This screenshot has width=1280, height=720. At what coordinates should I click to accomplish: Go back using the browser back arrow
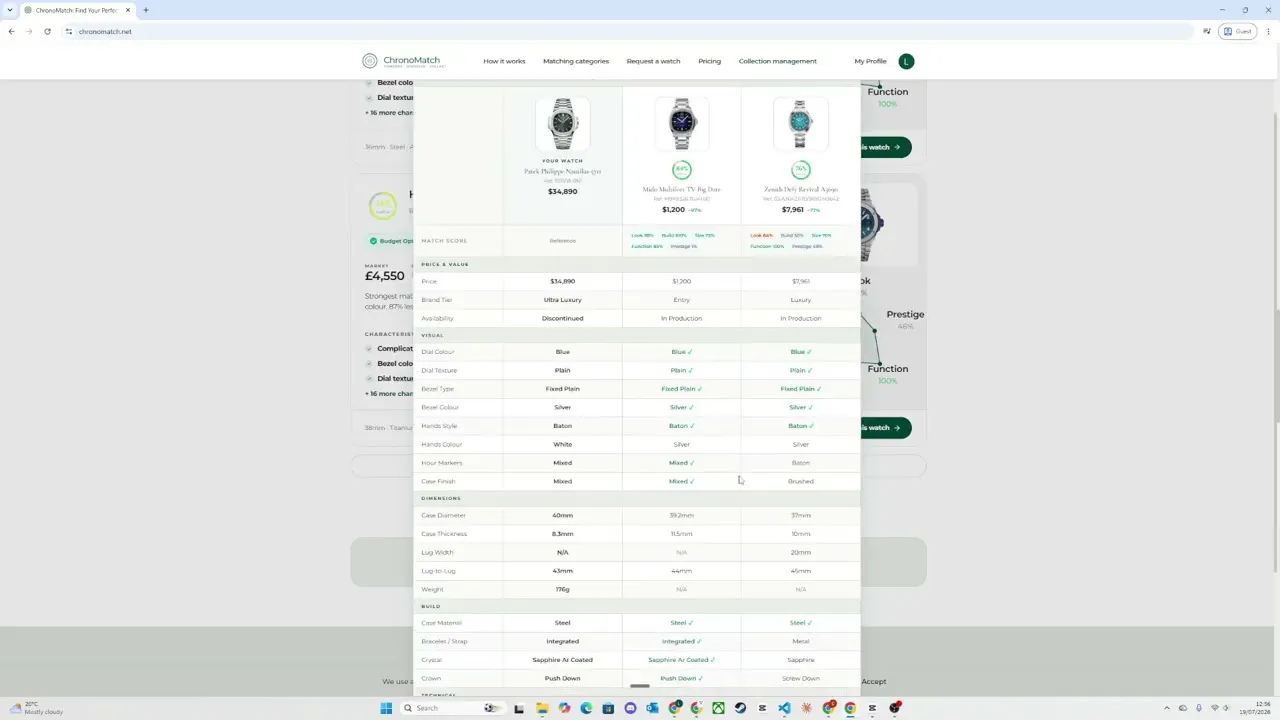(11, 31)
